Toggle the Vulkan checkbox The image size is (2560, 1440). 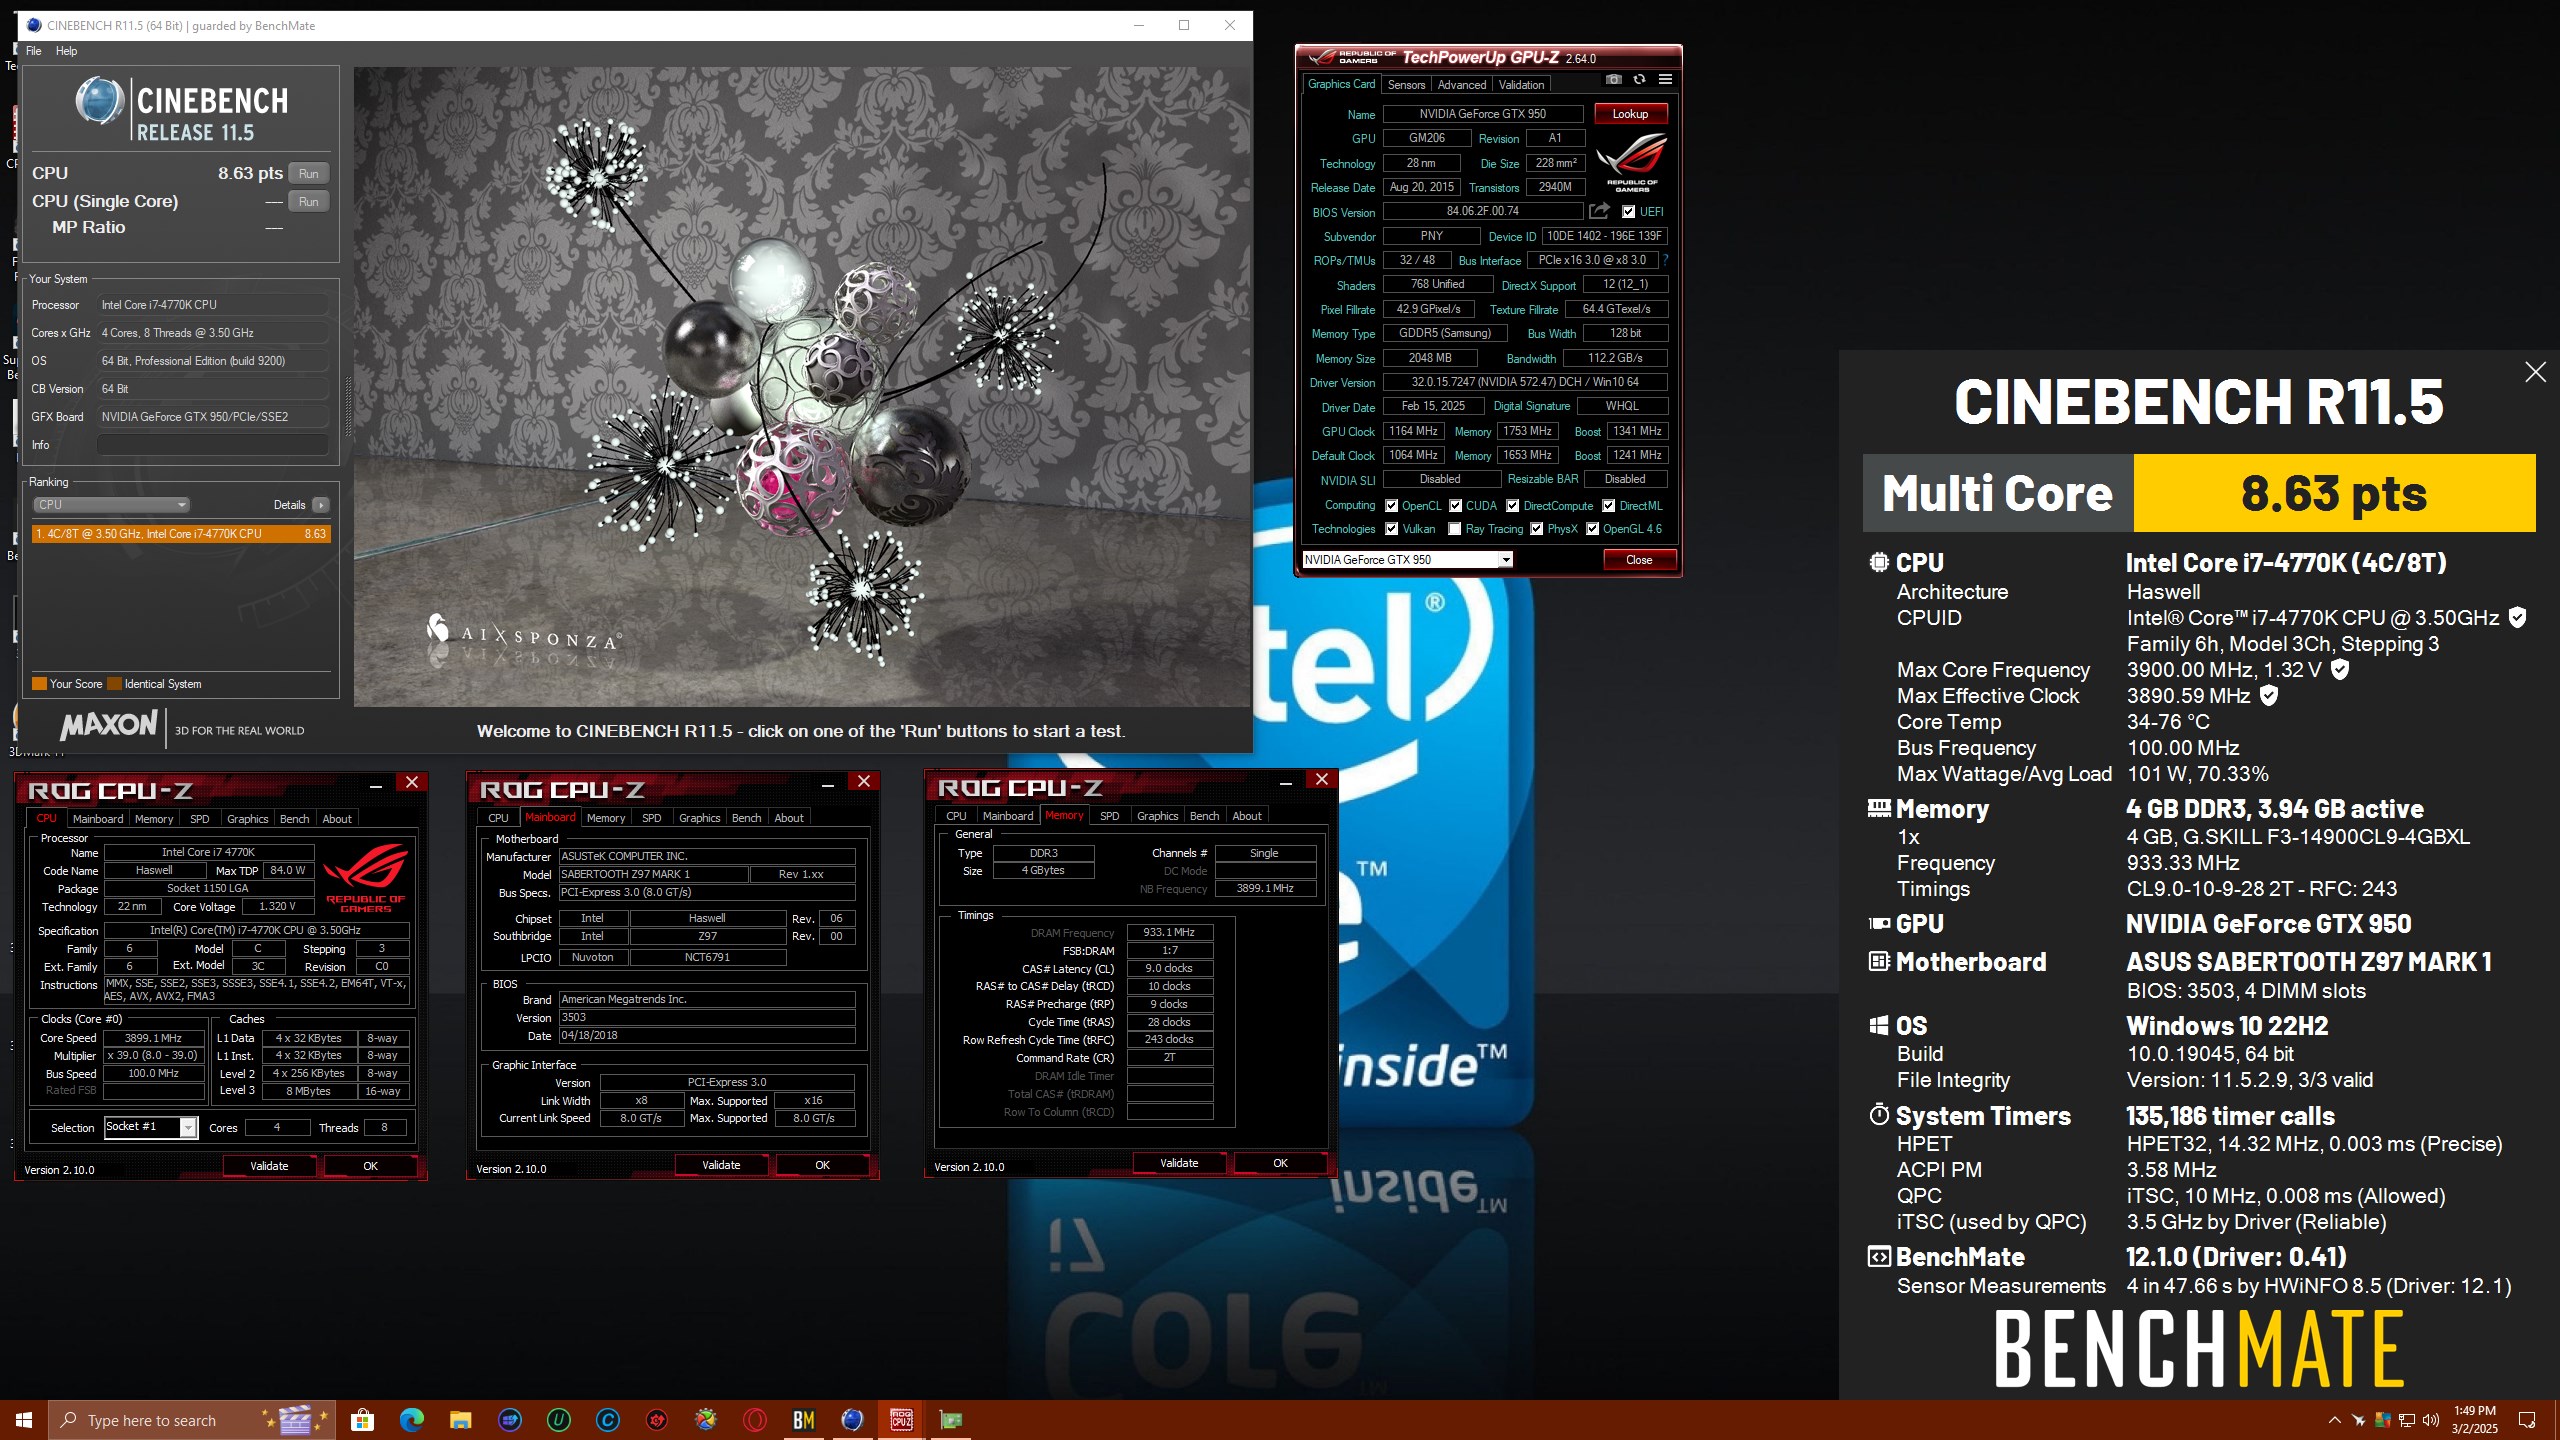[1391, 529]
